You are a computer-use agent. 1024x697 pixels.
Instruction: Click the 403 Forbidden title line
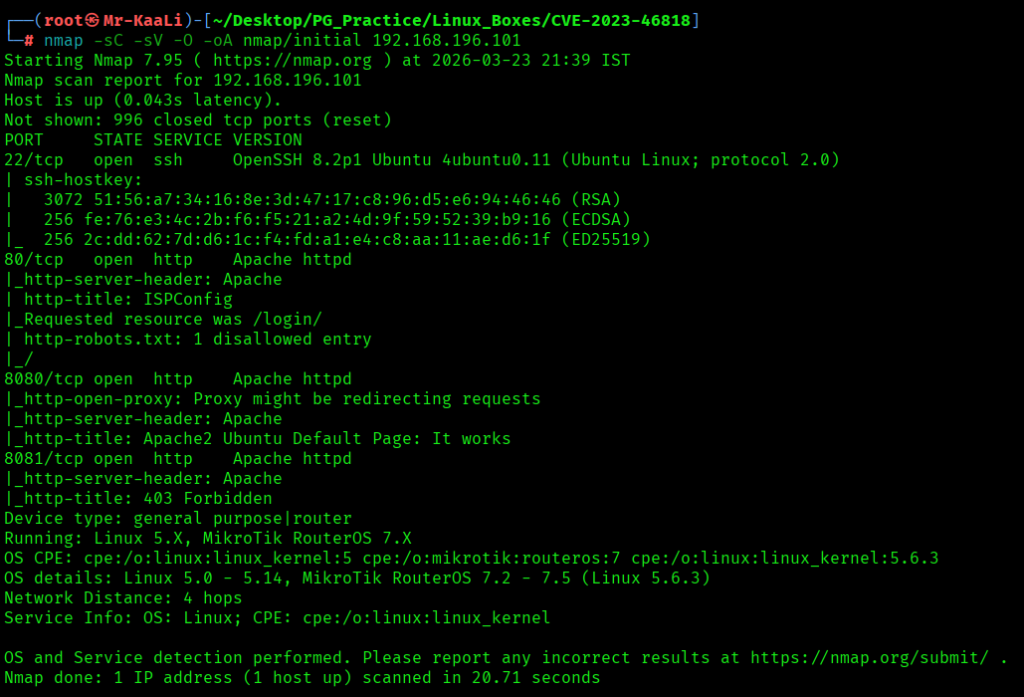point(138,498)
